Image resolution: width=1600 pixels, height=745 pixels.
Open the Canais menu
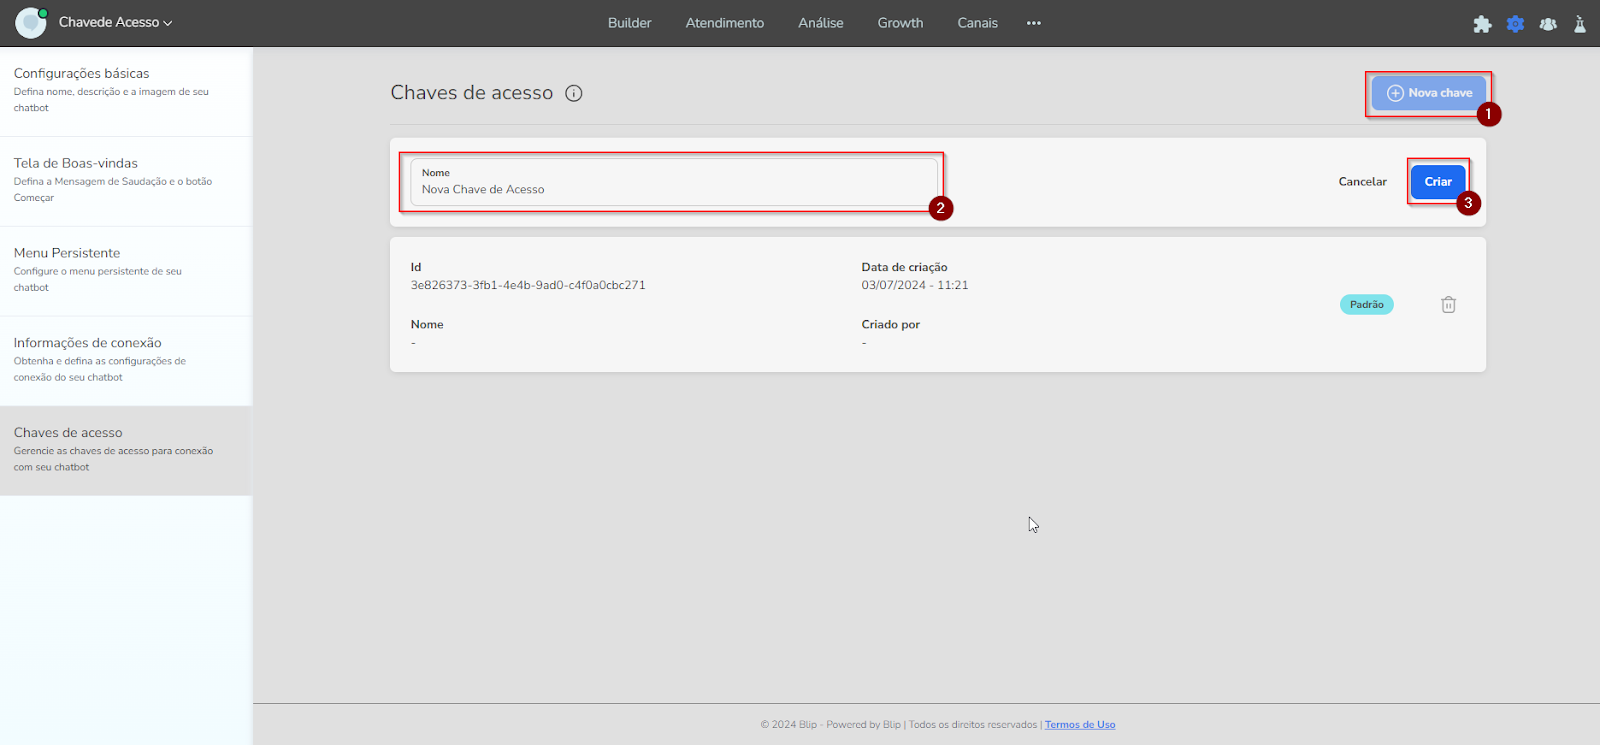[x=977, y=23]
